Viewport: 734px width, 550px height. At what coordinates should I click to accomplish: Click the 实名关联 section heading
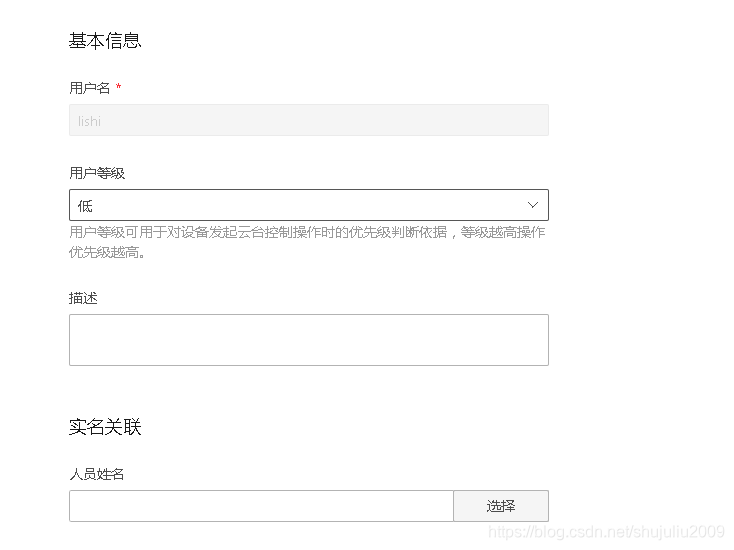105,427
